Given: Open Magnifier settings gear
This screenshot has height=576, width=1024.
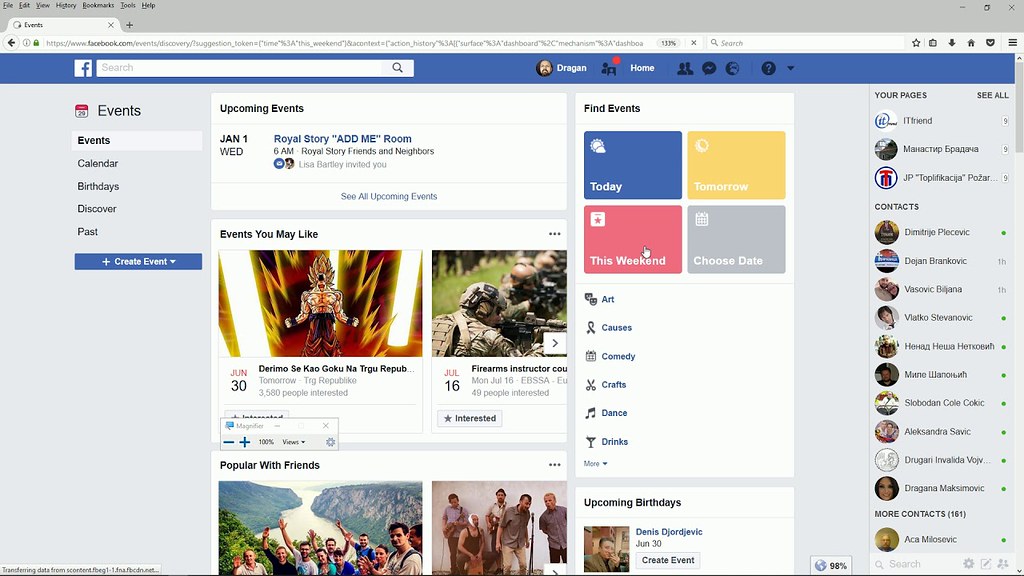Looking at the screenshot, I should pos(330,441).
